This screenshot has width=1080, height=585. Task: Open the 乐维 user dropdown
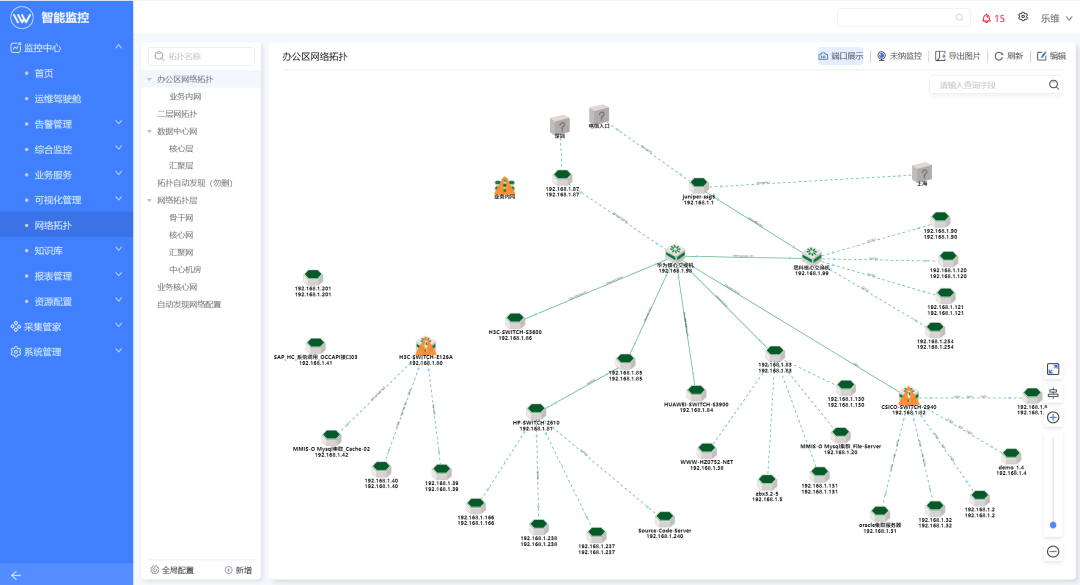click(x=1054, y=18)
